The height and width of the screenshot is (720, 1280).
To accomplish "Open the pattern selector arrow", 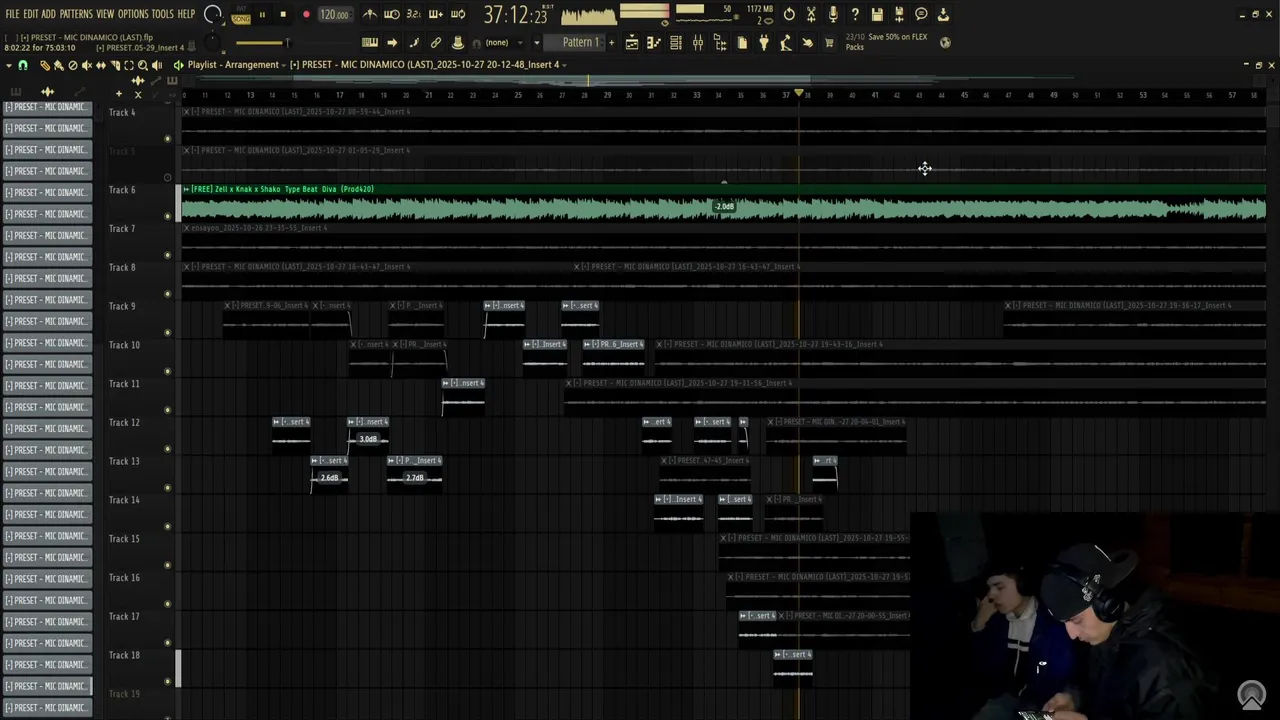I will [537, 43].
